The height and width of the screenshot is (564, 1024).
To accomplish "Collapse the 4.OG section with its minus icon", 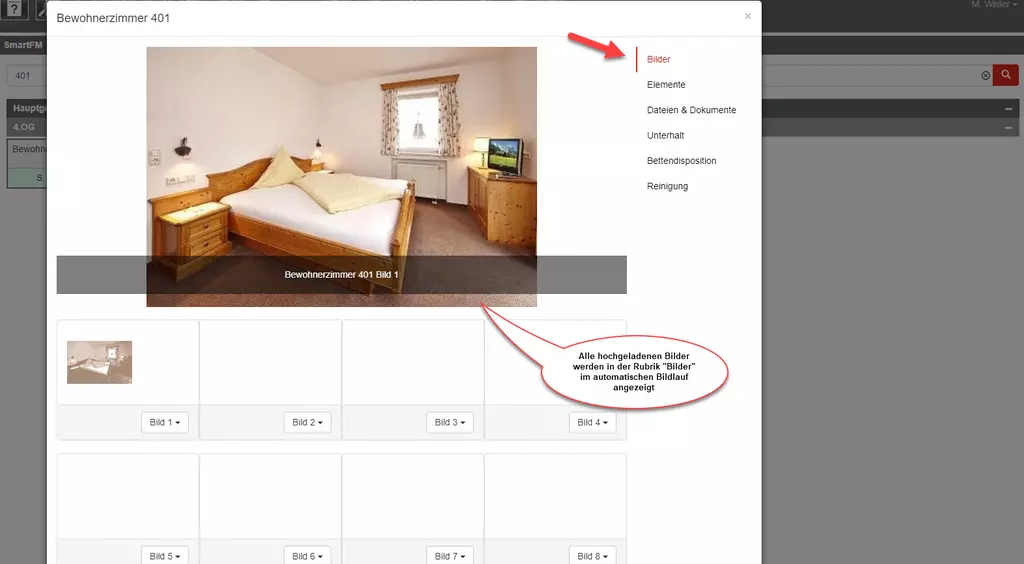I will pos(1009,128).
